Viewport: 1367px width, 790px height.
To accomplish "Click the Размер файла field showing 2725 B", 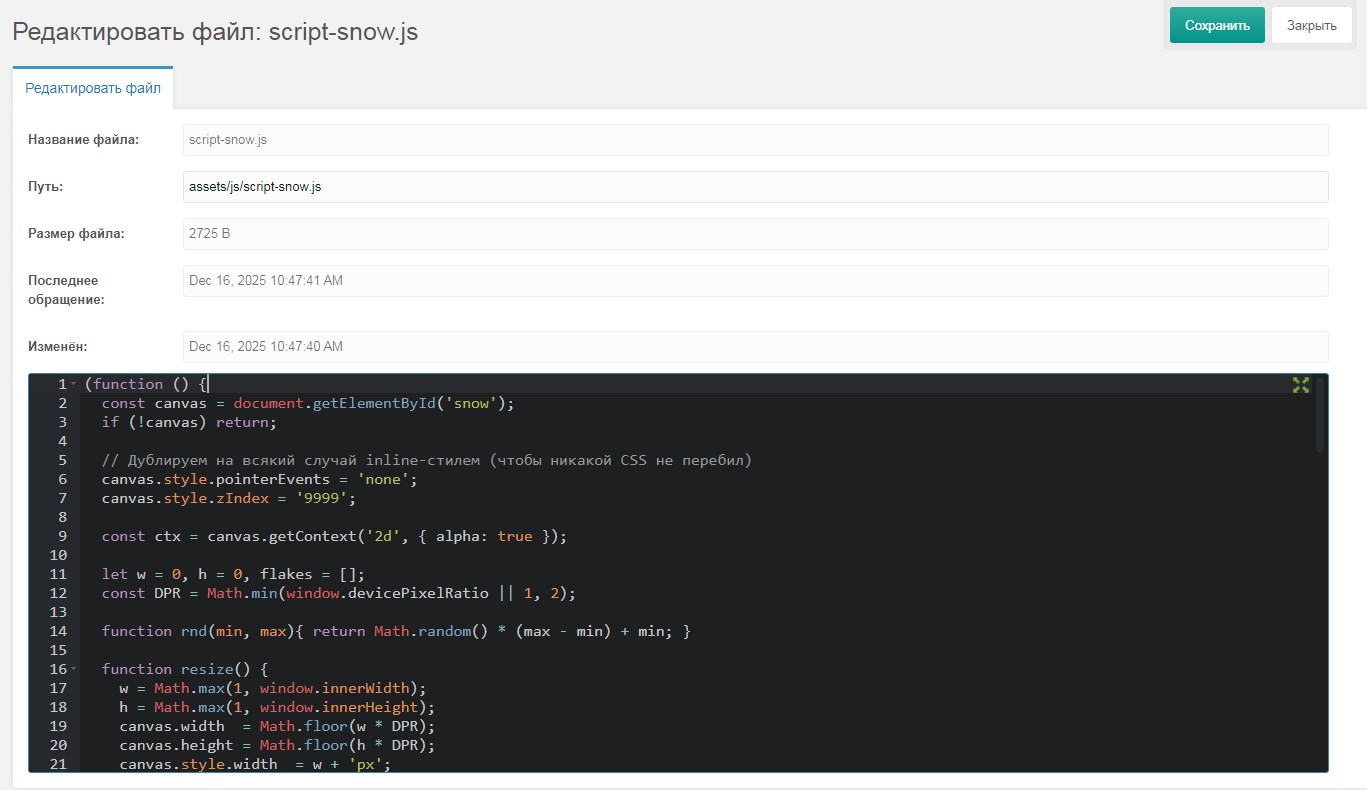I will [x=755, y=234].
